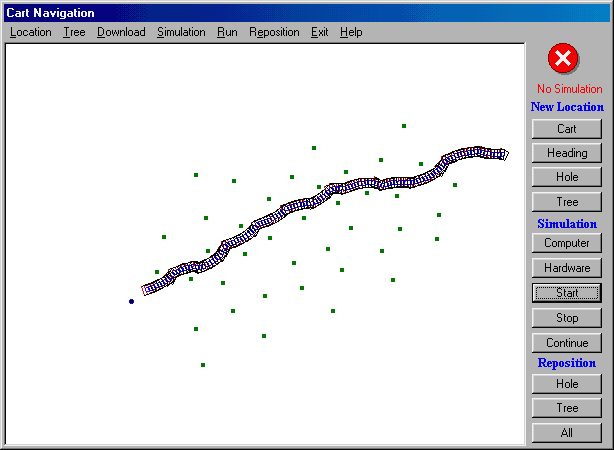The image size is (614, 450).
Task: Click the Tree button under Reposition
Action: (x=567, y=408)
